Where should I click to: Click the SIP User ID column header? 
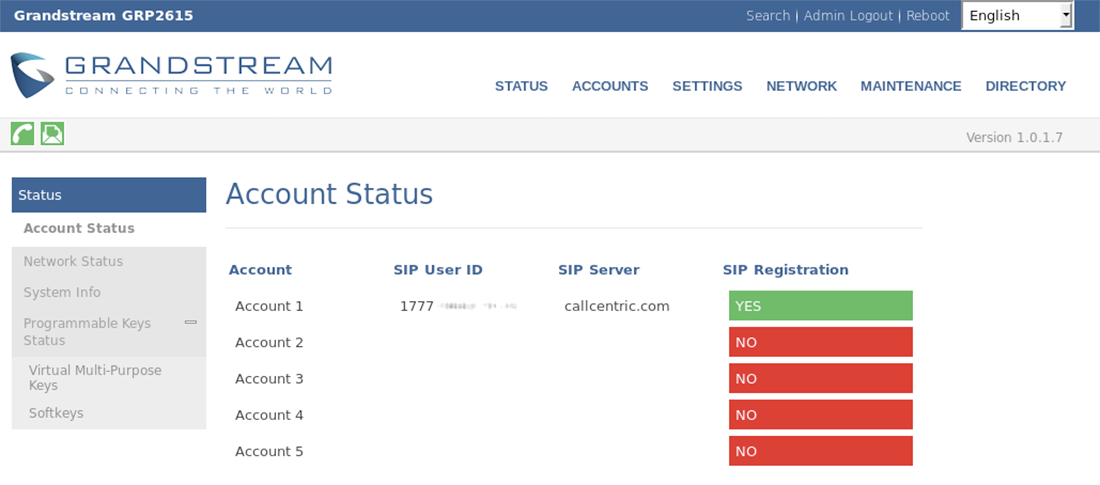point(438,270)
